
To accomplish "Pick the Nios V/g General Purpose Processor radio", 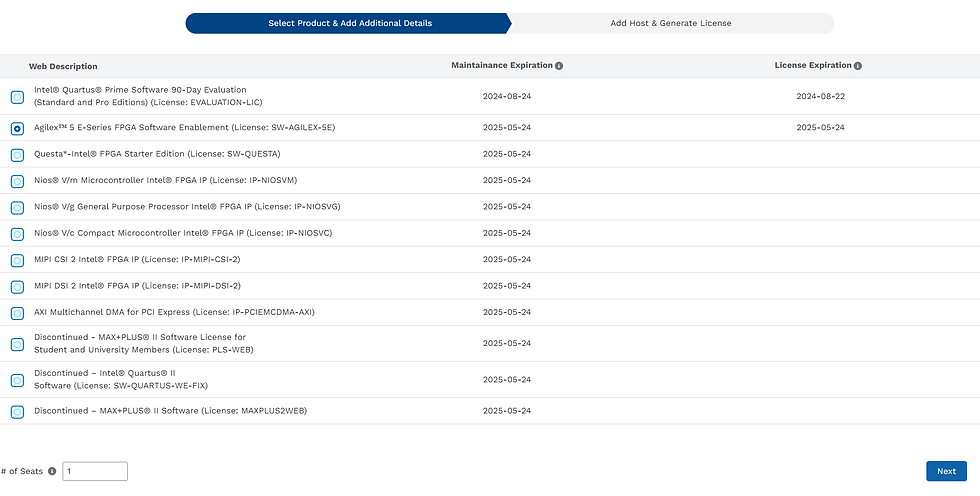I will click(x=18, y=207).
